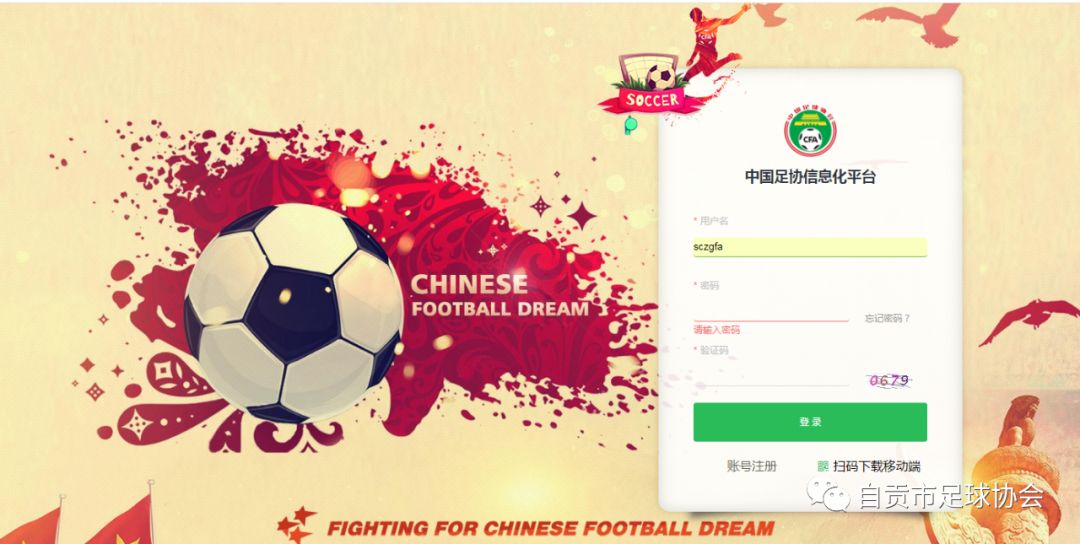Screen dimensions: 1080x544
Task: Click 扫码下载移动端 mobile download link
Action: tap(876, 466)
